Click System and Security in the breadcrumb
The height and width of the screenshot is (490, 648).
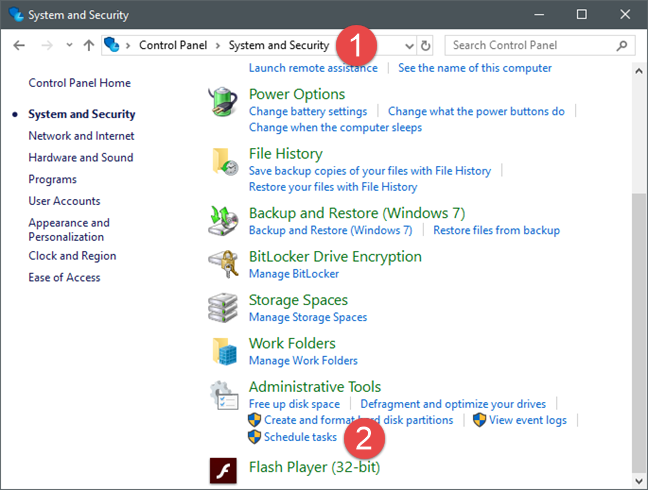point(279,45)
